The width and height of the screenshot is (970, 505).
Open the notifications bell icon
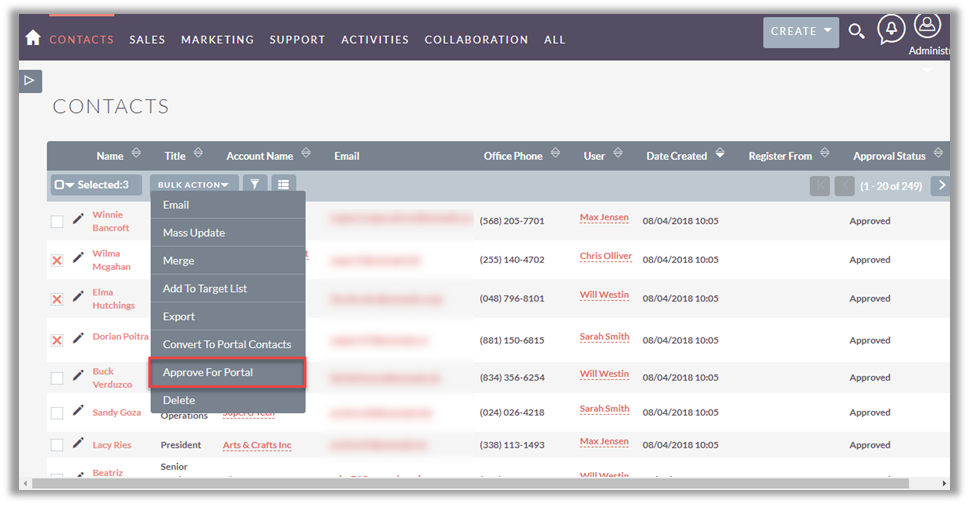[x=890, y=29]
